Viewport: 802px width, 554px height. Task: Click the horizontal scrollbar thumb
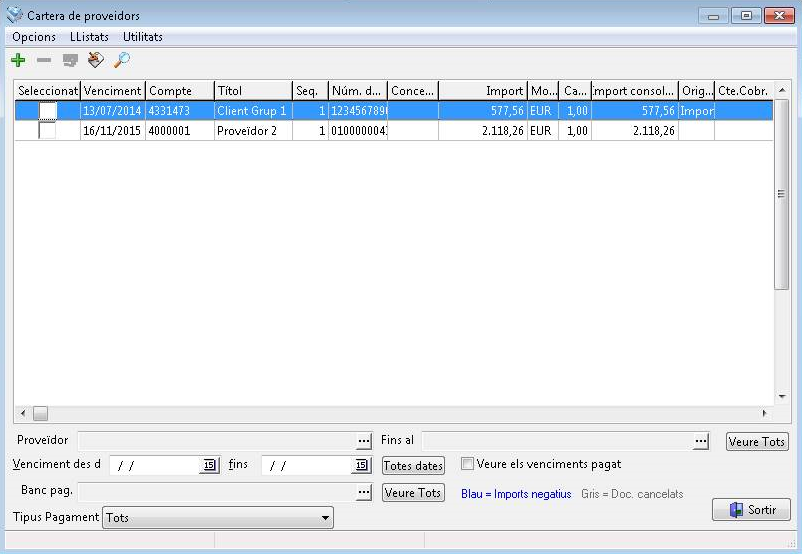pos(40,413)
